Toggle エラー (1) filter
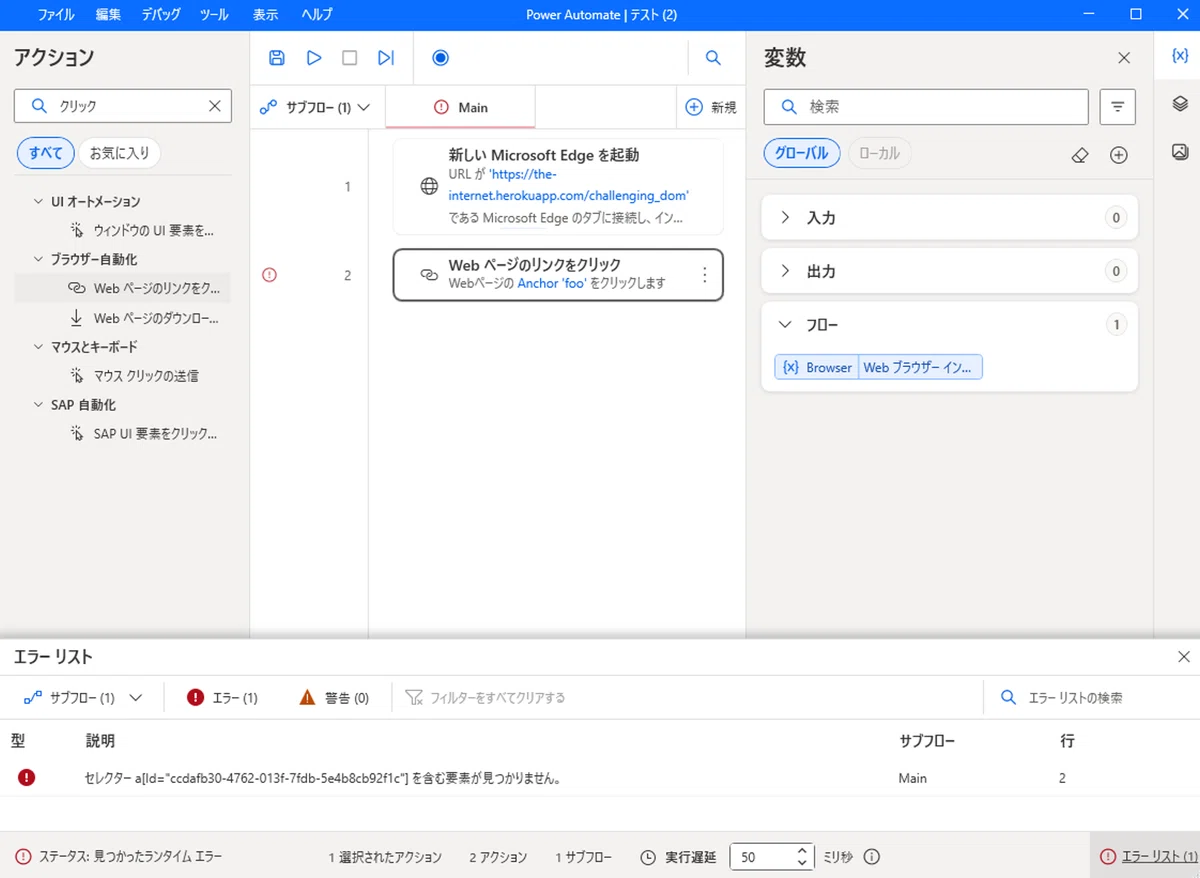The width and height of the screenshot is (1200, 878). pos(222,698)
